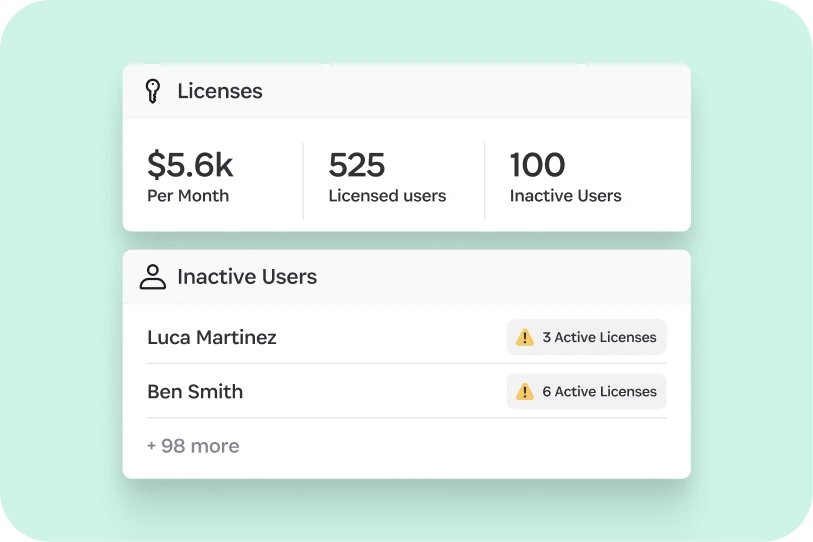Click the 100 inactive users count
The image size is (813, 542).
coord(537,165)
